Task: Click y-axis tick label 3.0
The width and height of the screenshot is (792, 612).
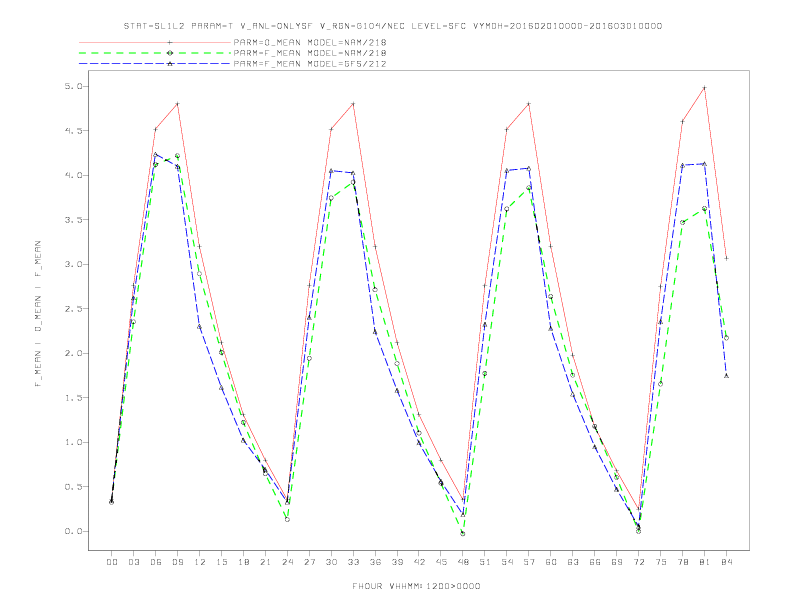Action: [x=73, y=264]
